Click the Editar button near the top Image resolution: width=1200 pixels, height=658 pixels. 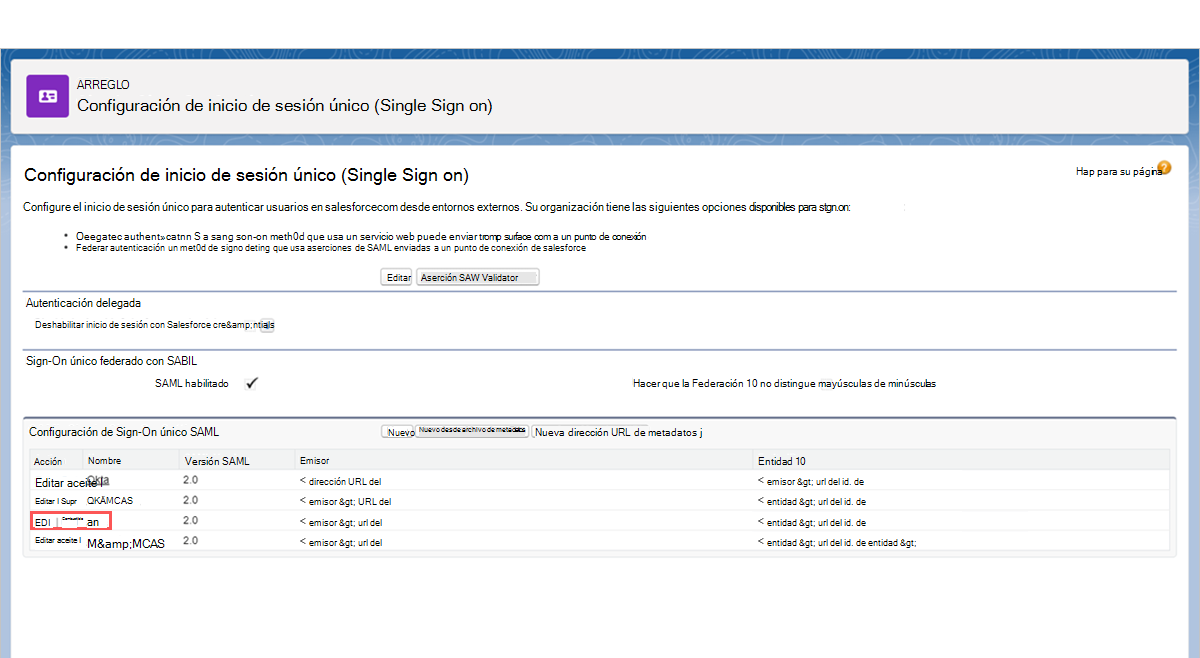396,277
